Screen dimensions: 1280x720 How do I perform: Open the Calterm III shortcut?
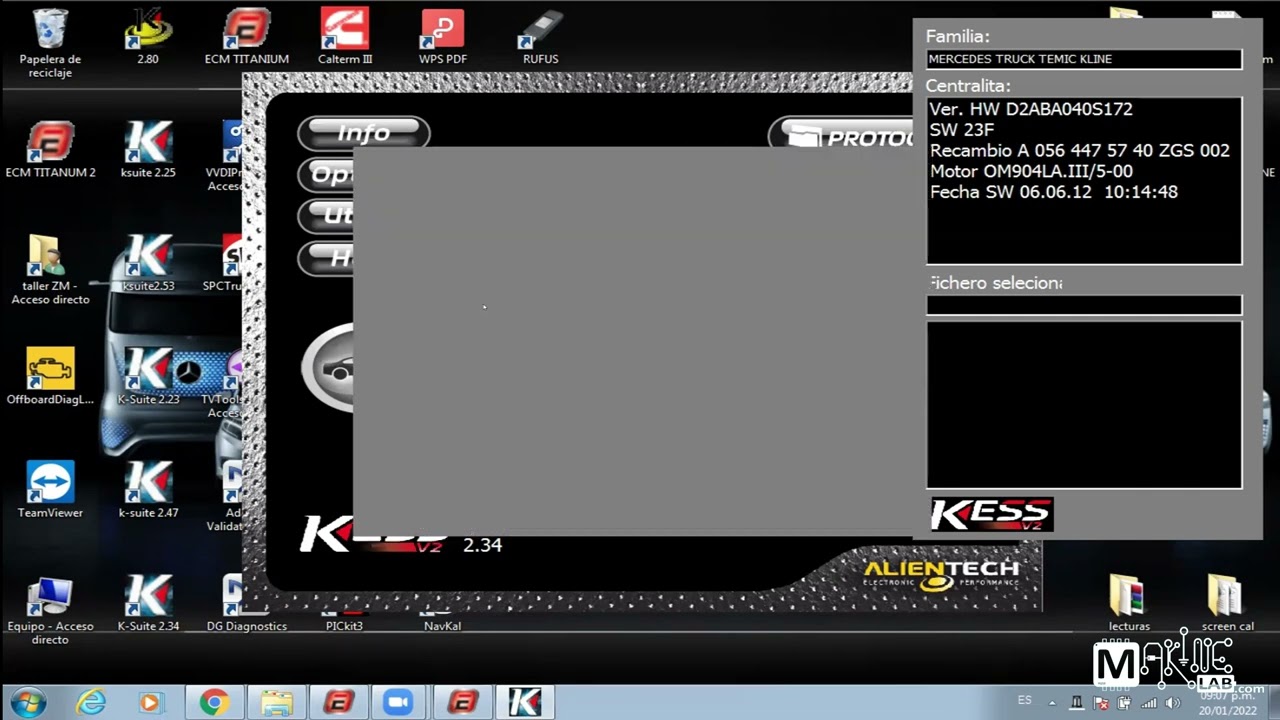(x=345, y=36)
